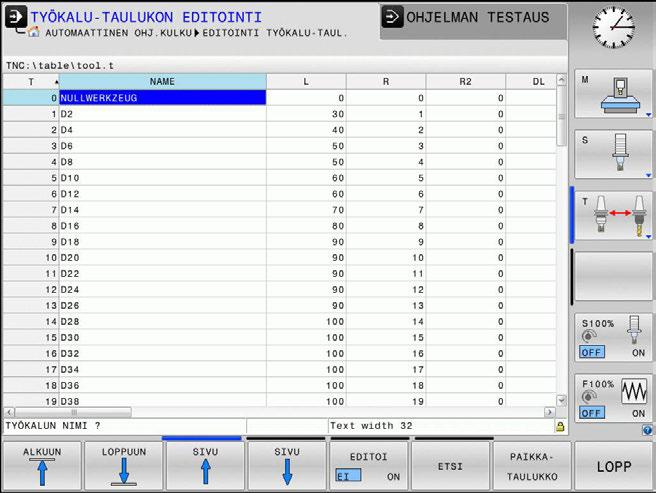The height and width of the screenshot is (493, 656).
Task: Select tool name D10
Action: coord(162,178)
